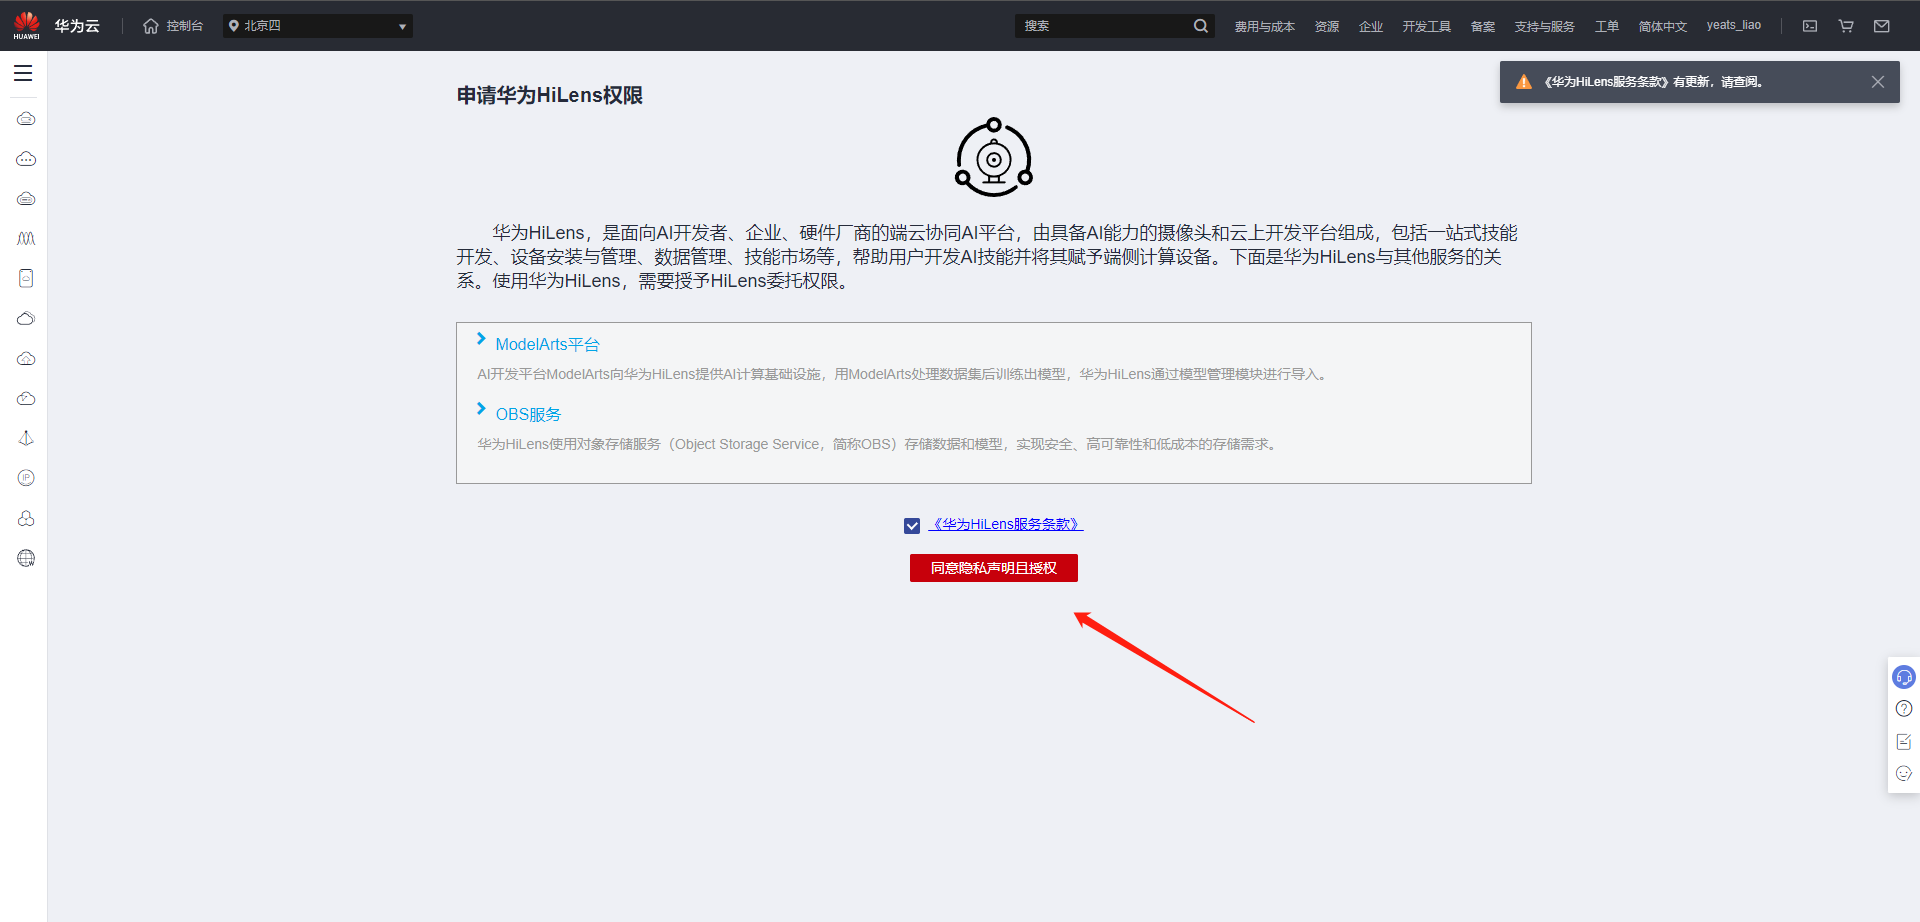Viewport: 1920px width, 922px height.
Task: Click the orange warning triangle in notification
Action: click(x=1524, y=82)
